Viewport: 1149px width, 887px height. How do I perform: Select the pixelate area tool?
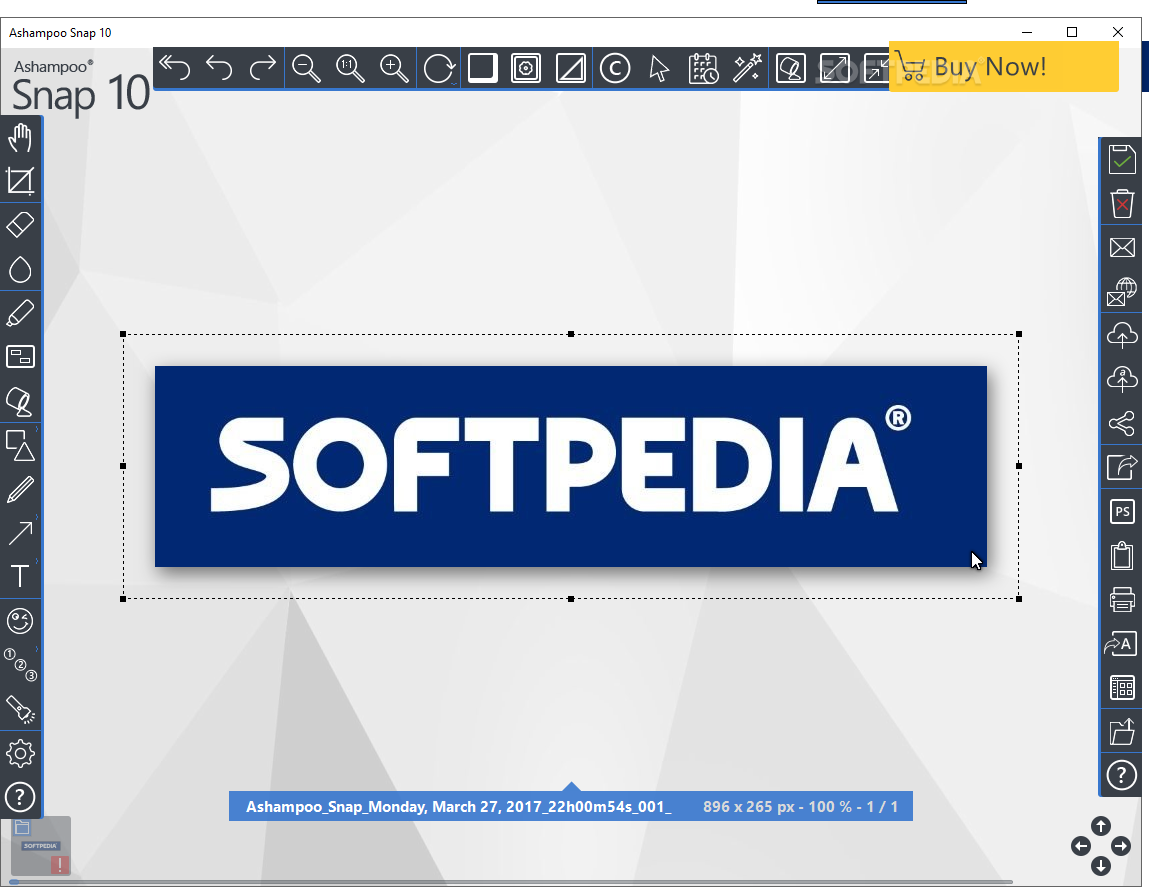point(20,357)
